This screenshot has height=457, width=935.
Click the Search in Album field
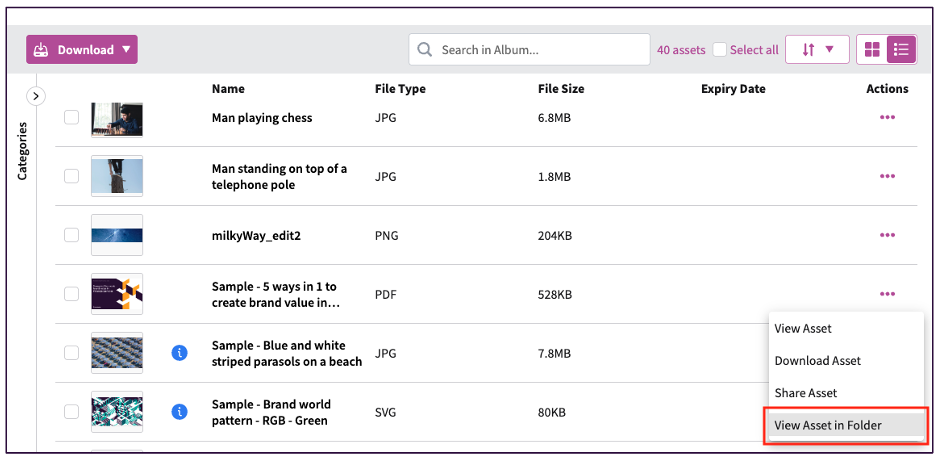point(540,50)
